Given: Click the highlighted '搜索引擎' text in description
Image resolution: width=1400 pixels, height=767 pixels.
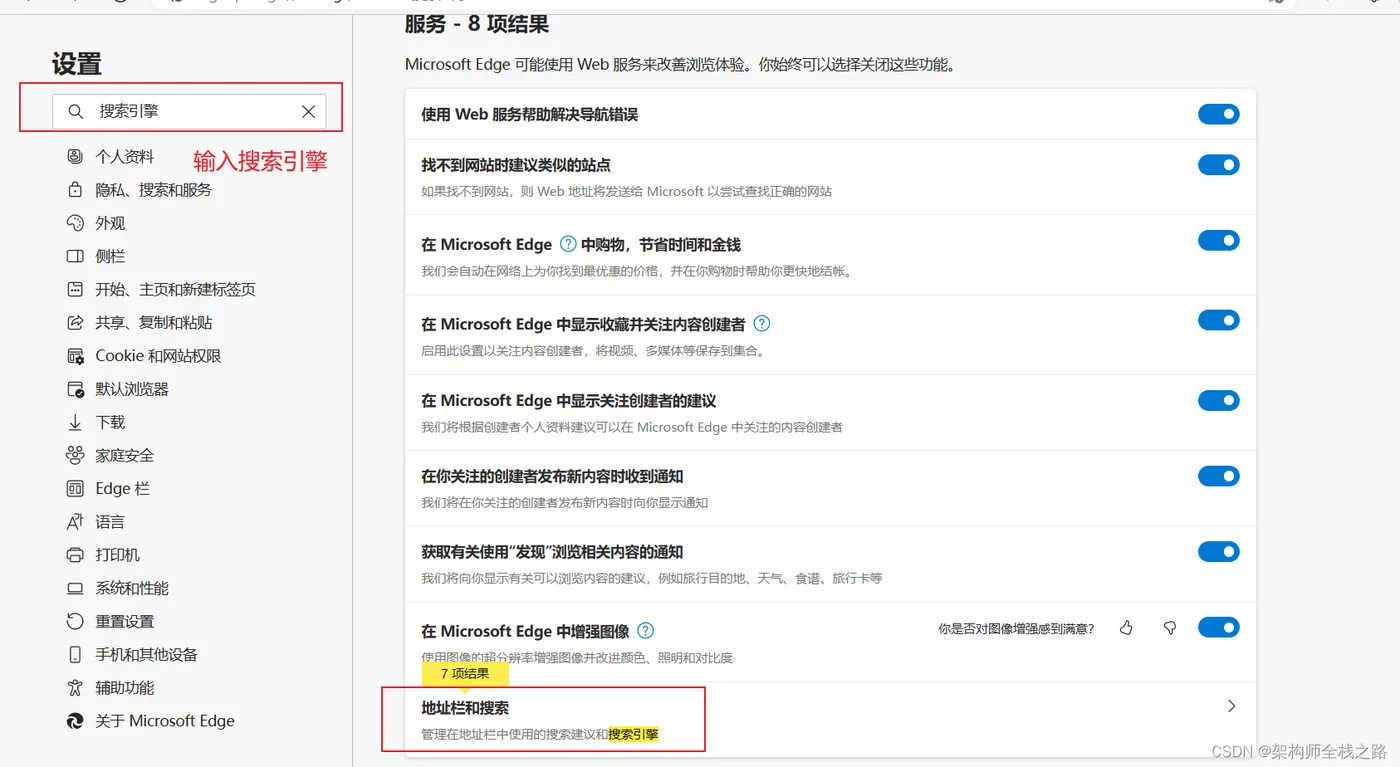Looking at the screenshot, I should 634,734.
